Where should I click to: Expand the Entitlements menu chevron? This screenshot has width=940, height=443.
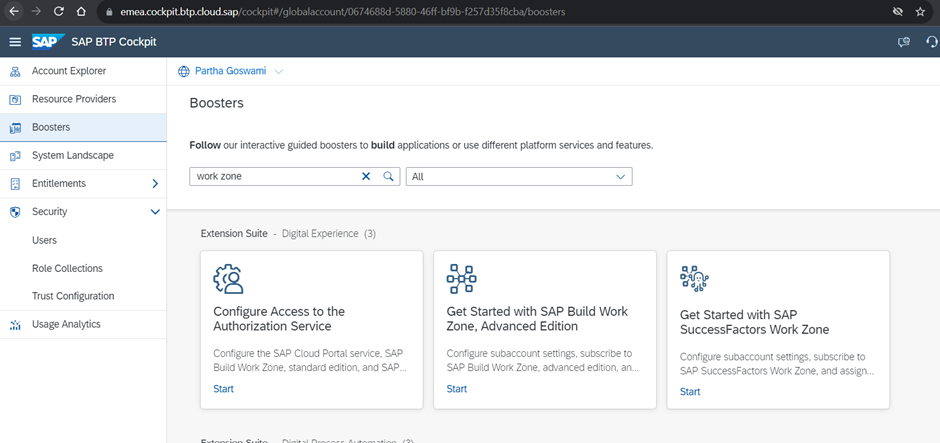155,184
